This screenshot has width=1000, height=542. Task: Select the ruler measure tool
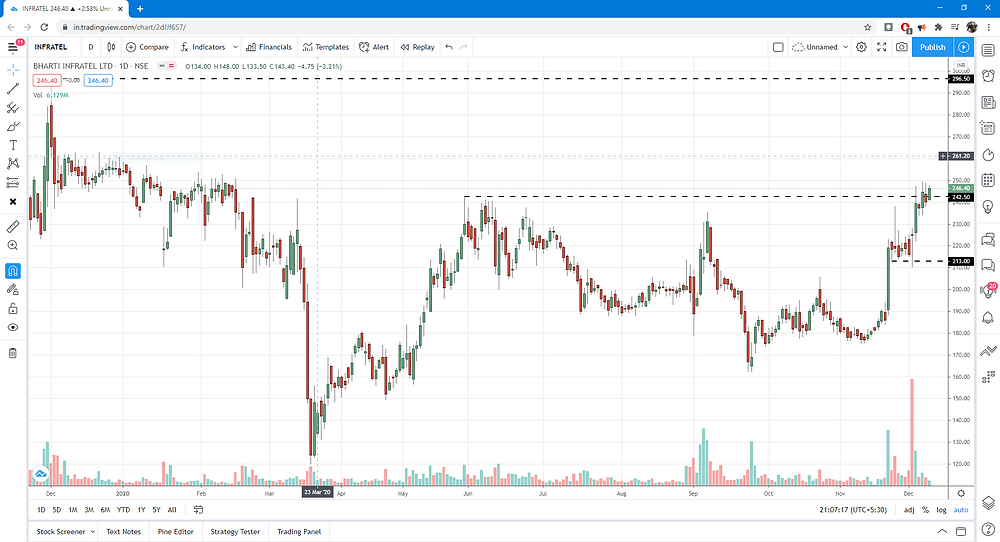pyautogui.click(x=13, y=226)
